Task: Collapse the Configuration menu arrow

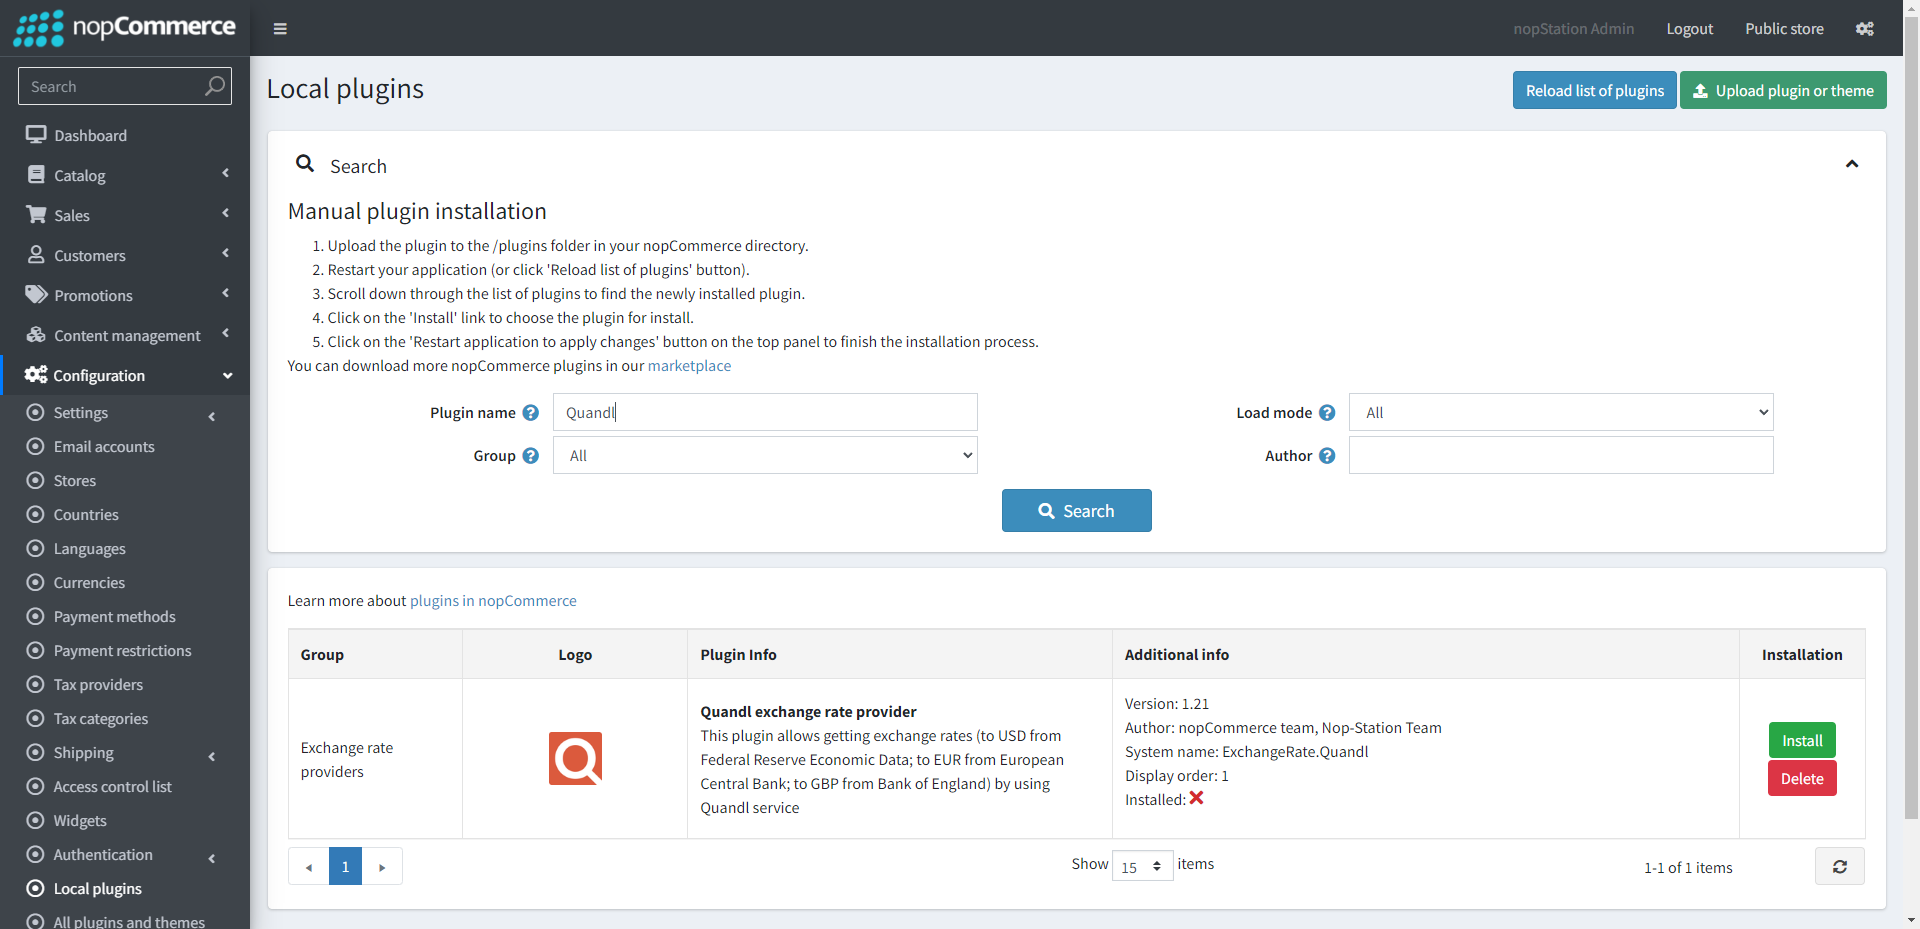Action: [x=227, y=375]
